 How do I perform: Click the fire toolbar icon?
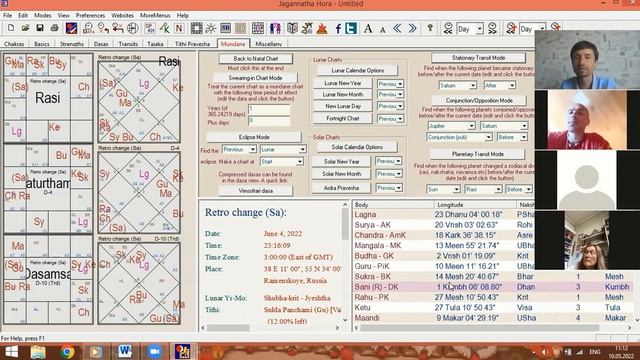click(x=322, y=28)
